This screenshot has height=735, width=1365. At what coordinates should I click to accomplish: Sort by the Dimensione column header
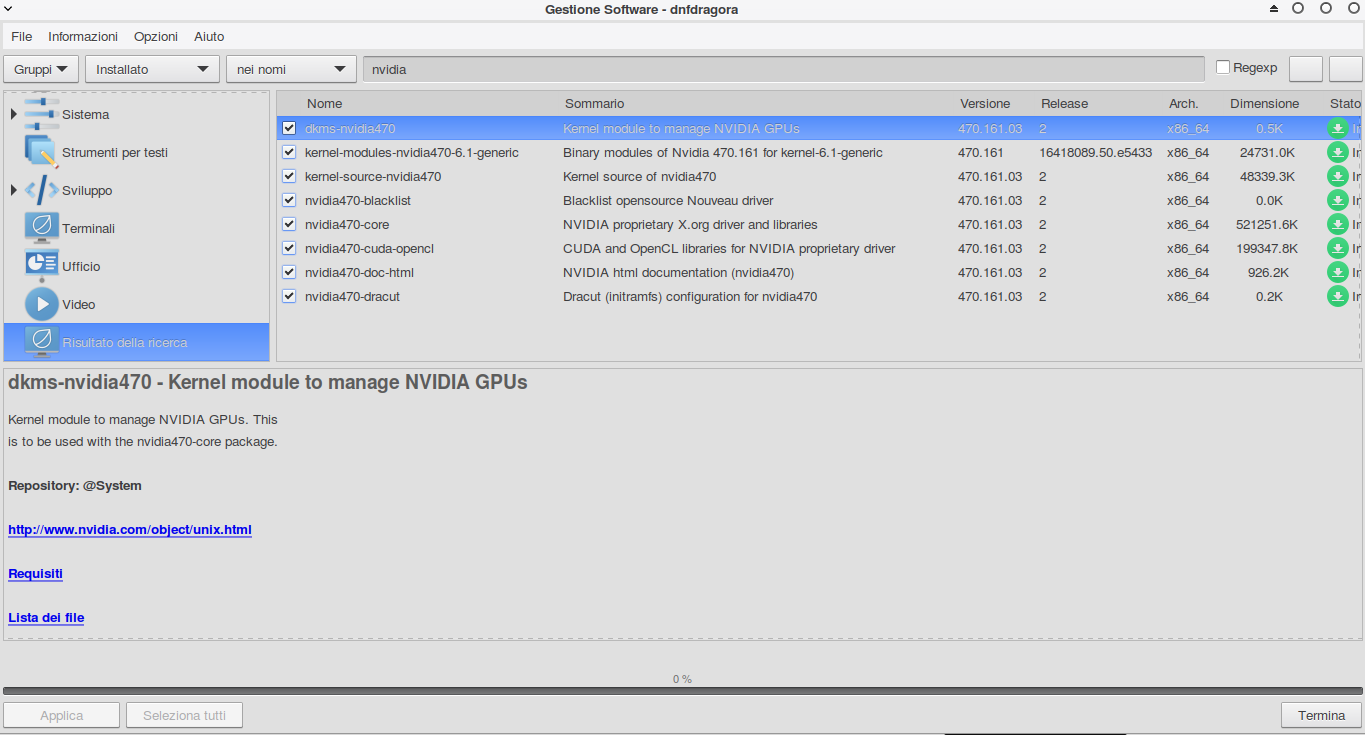pyautogui.click(x=1264, y=103)
